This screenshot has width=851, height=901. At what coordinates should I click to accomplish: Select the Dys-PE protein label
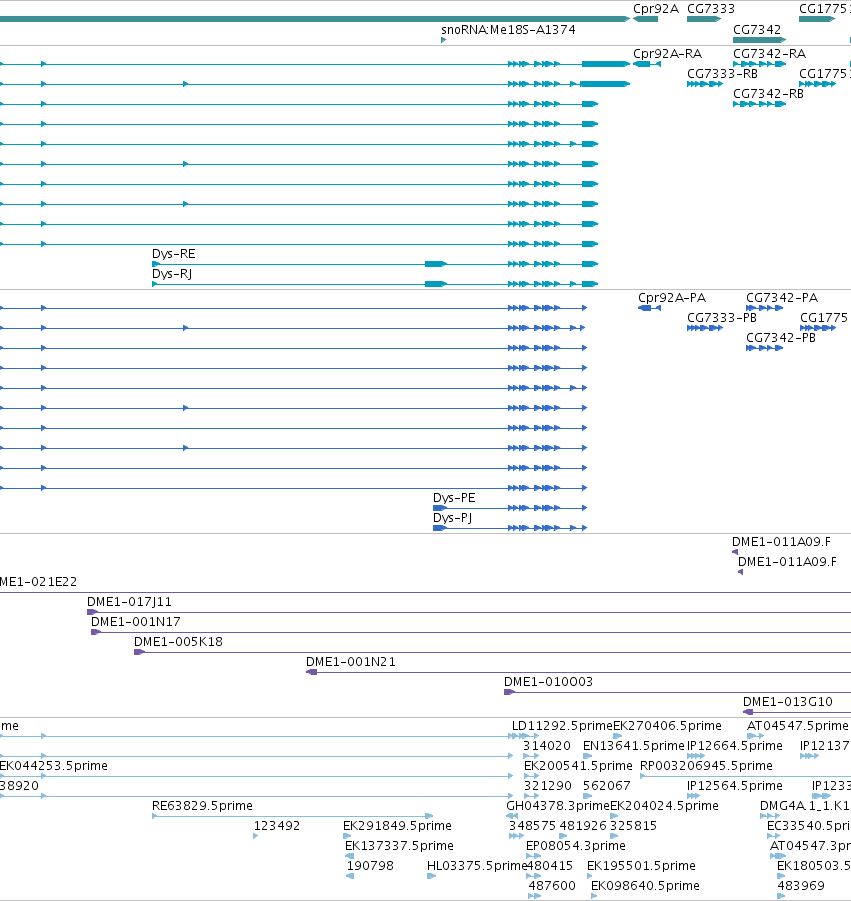pyautogui.click(x=454, y=498)
